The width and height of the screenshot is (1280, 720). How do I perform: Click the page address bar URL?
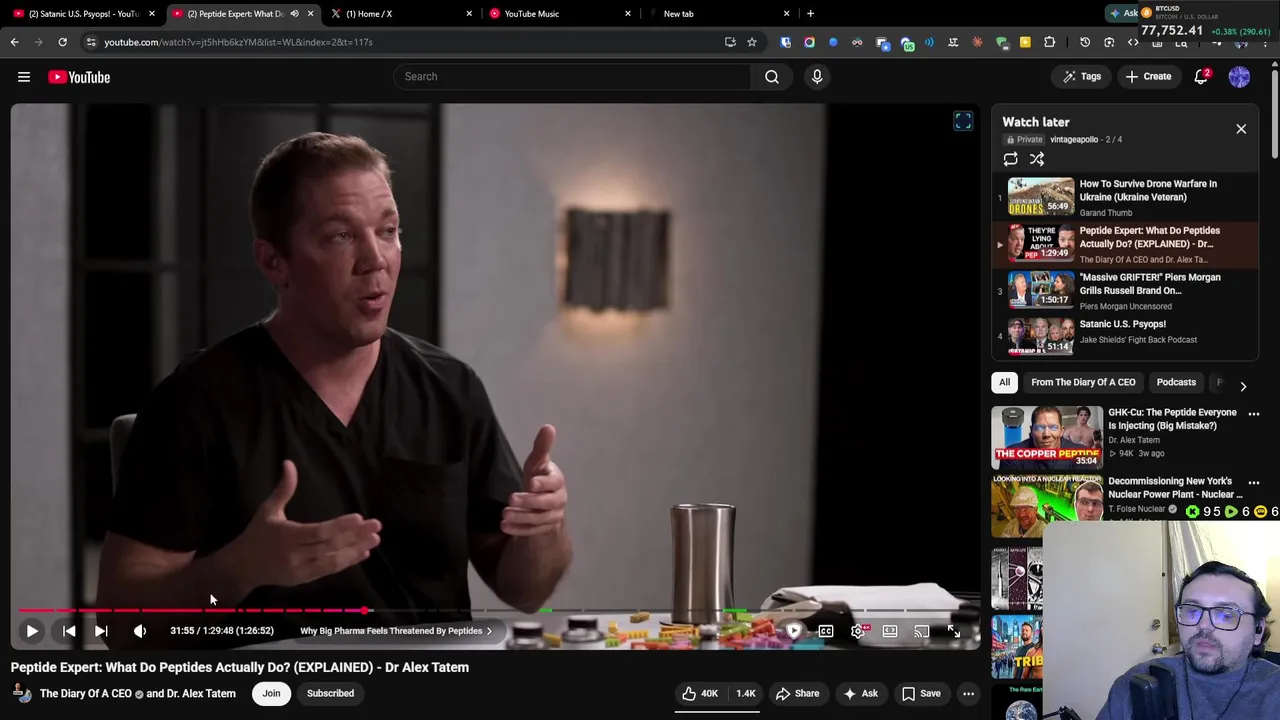238,42
